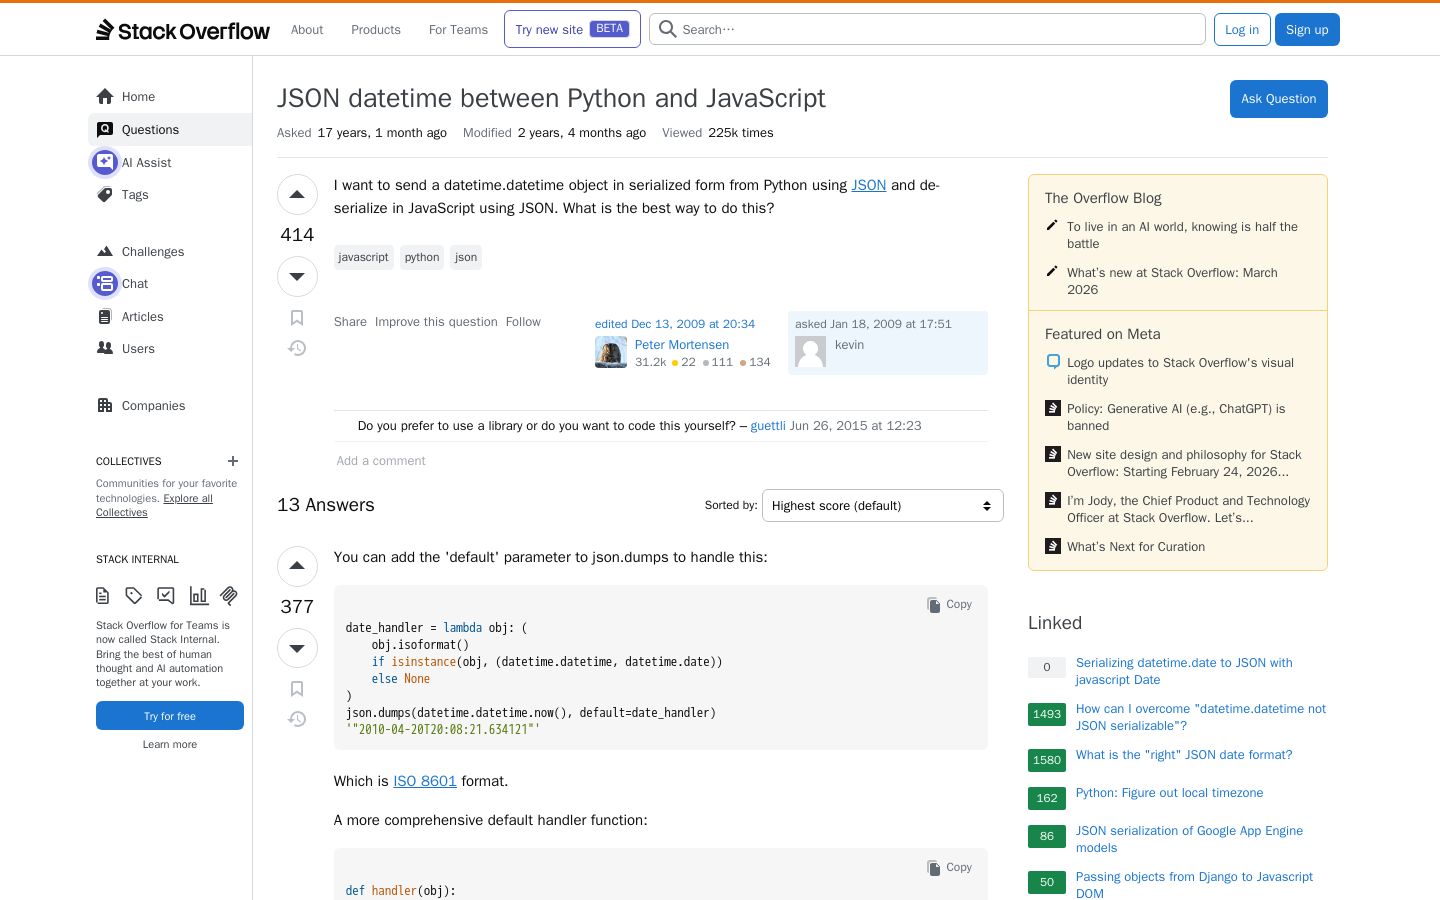Screen dimensions: 1440x900
Task: Downvote the question with 414 votes
Action: click(297, 276)
